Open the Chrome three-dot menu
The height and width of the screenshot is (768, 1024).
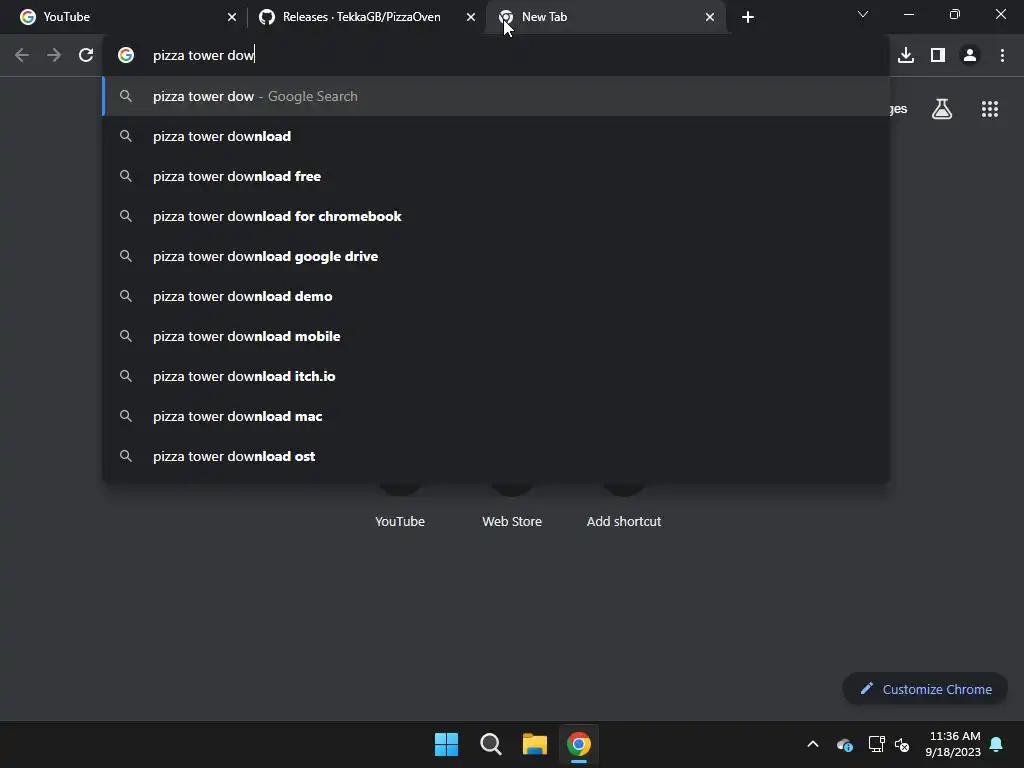click(1002, 55)
